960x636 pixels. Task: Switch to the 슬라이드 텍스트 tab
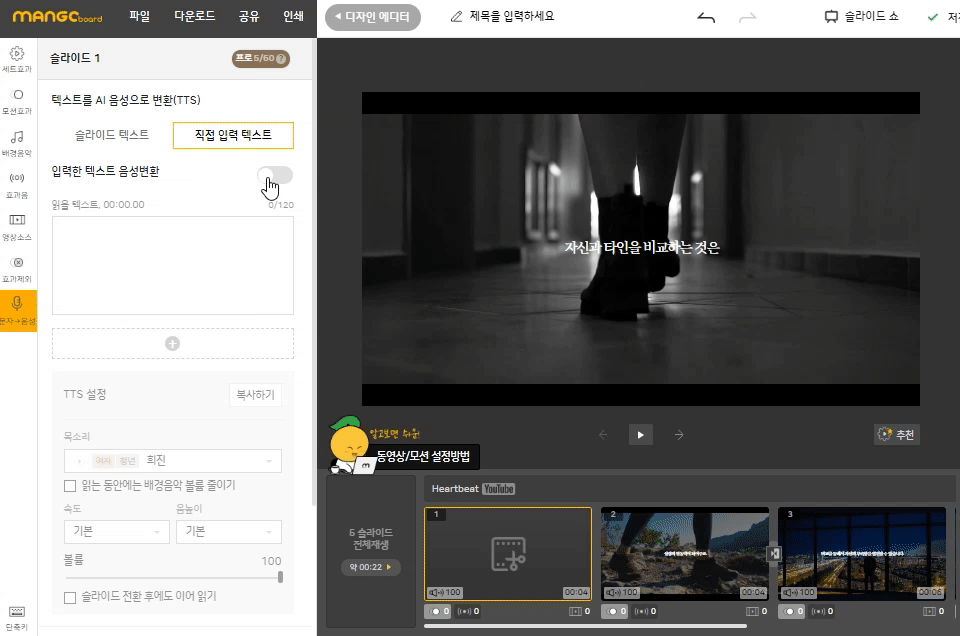(x=111, y=135)
